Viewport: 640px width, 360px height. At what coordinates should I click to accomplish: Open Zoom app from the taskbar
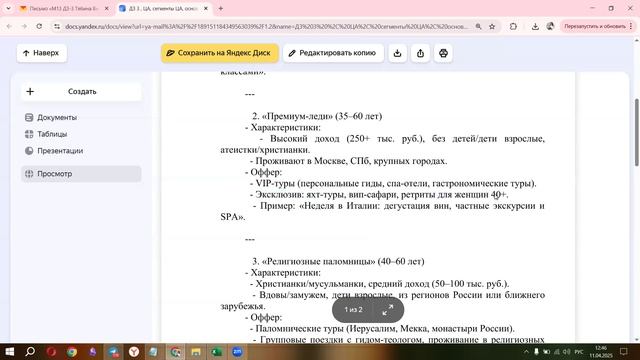pyautogui.click(x=238, y=351)
